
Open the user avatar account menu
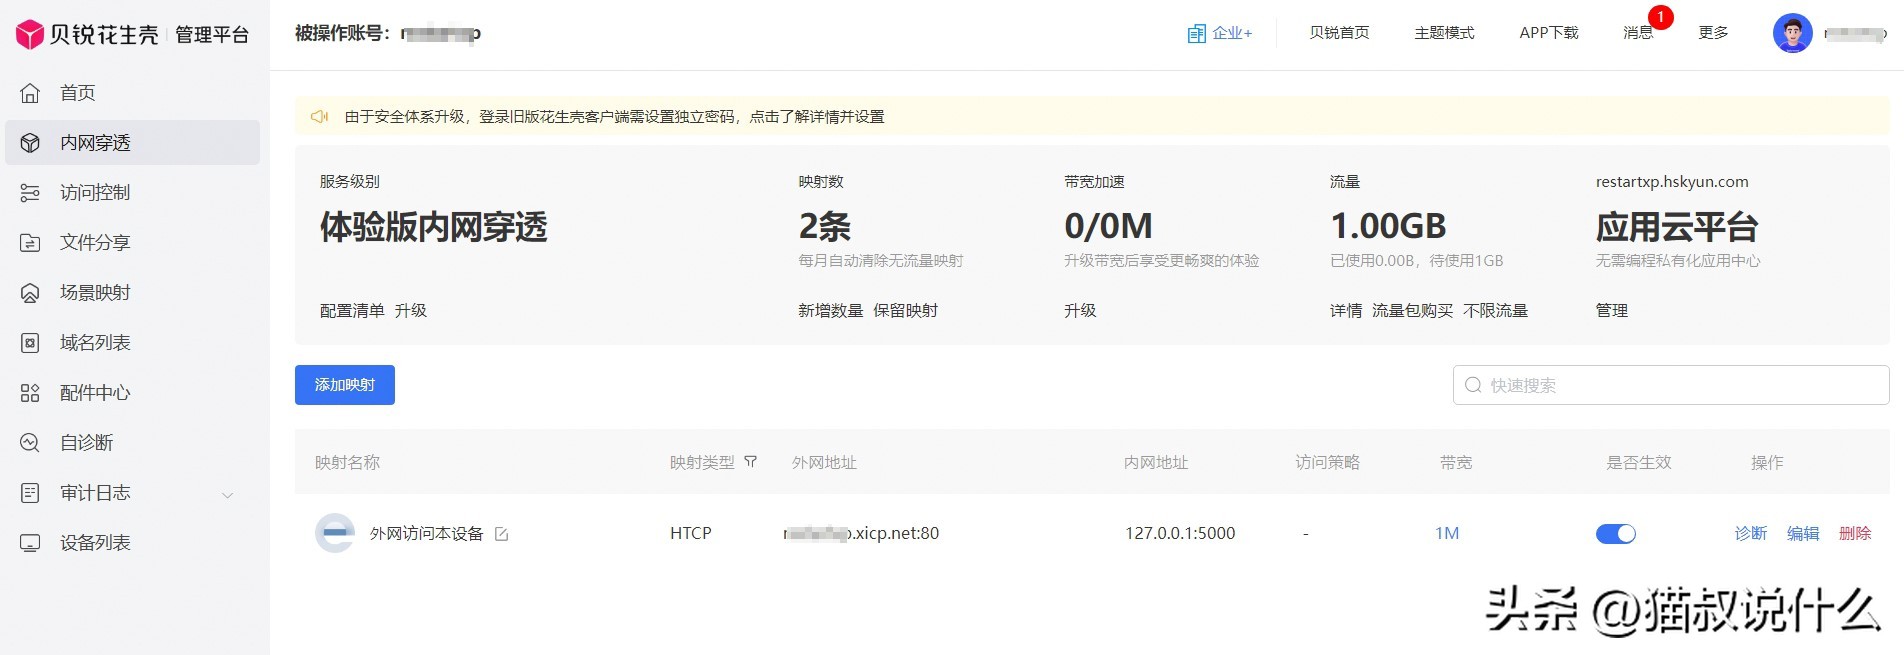point(1792,33)
